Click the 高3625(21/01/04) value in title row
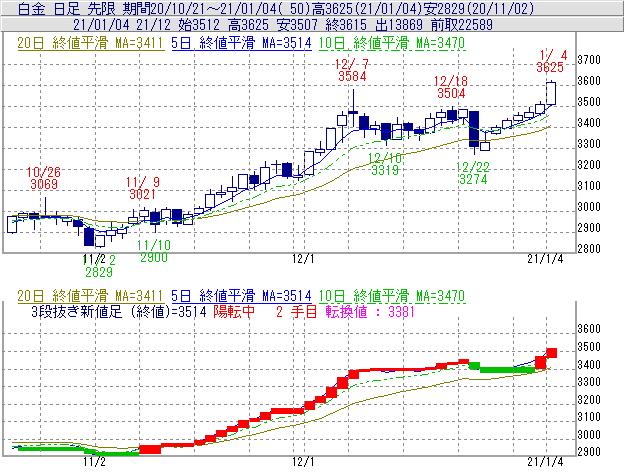Viewport: 624px width, 473px height. (x=366, y=8)
